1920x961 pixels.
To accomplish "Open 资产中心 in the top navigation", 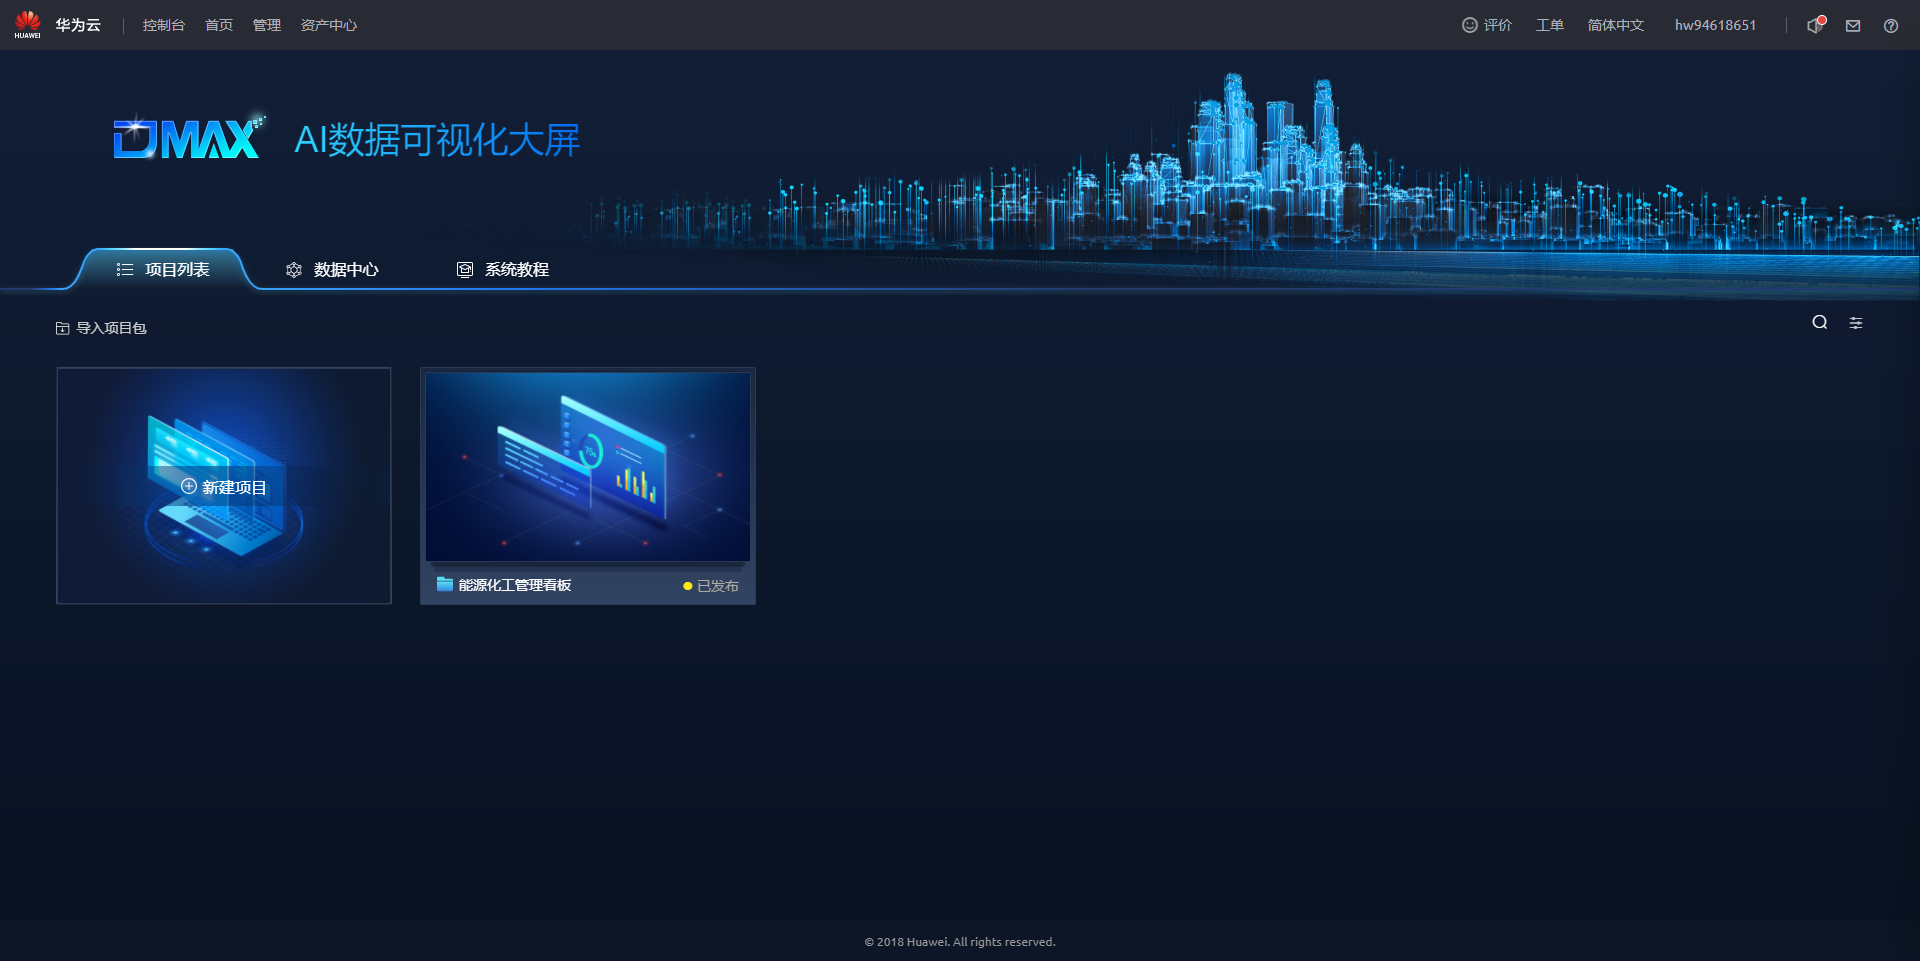I will coord(329,25).
